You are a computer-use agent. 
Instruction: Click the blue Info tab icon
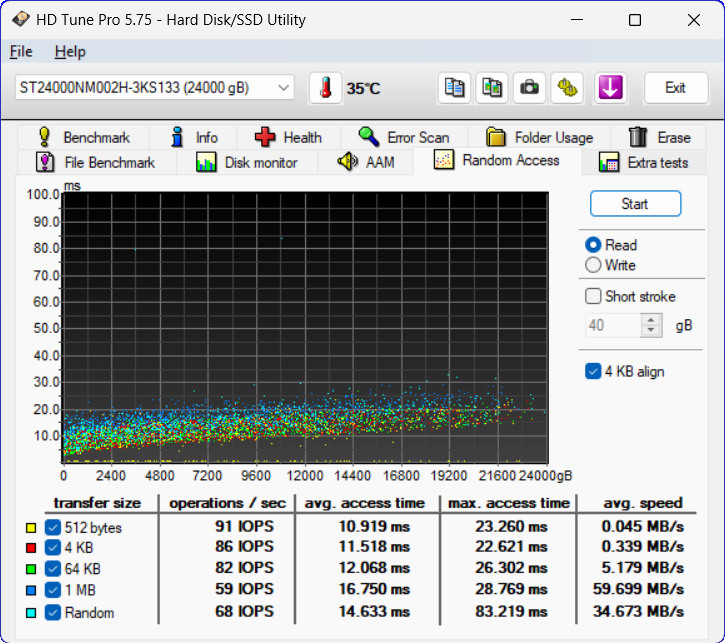tap(177, 137)
